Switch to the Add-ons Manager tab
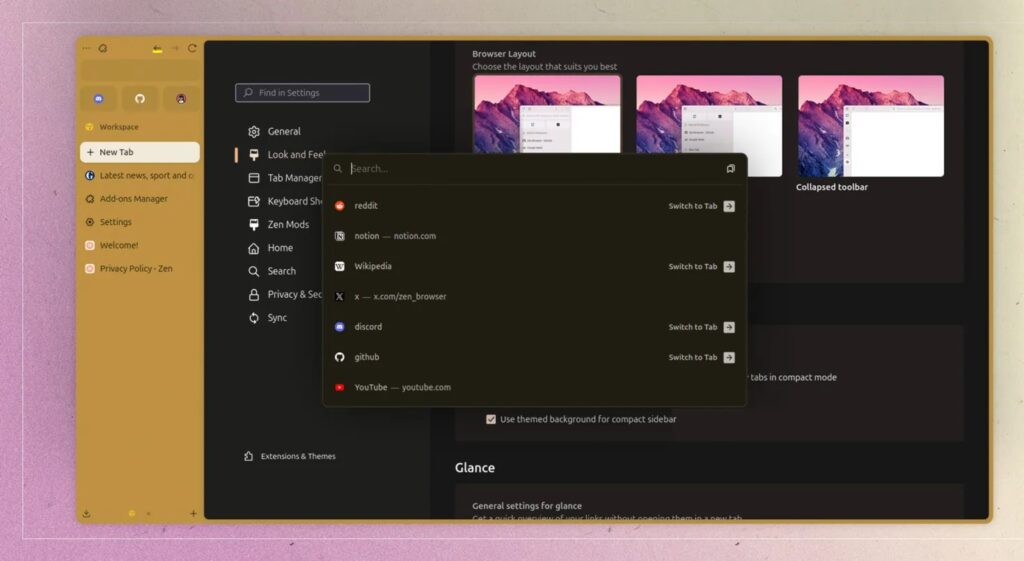The width and height of the screenshot is (1024, 561). (133, 199)
